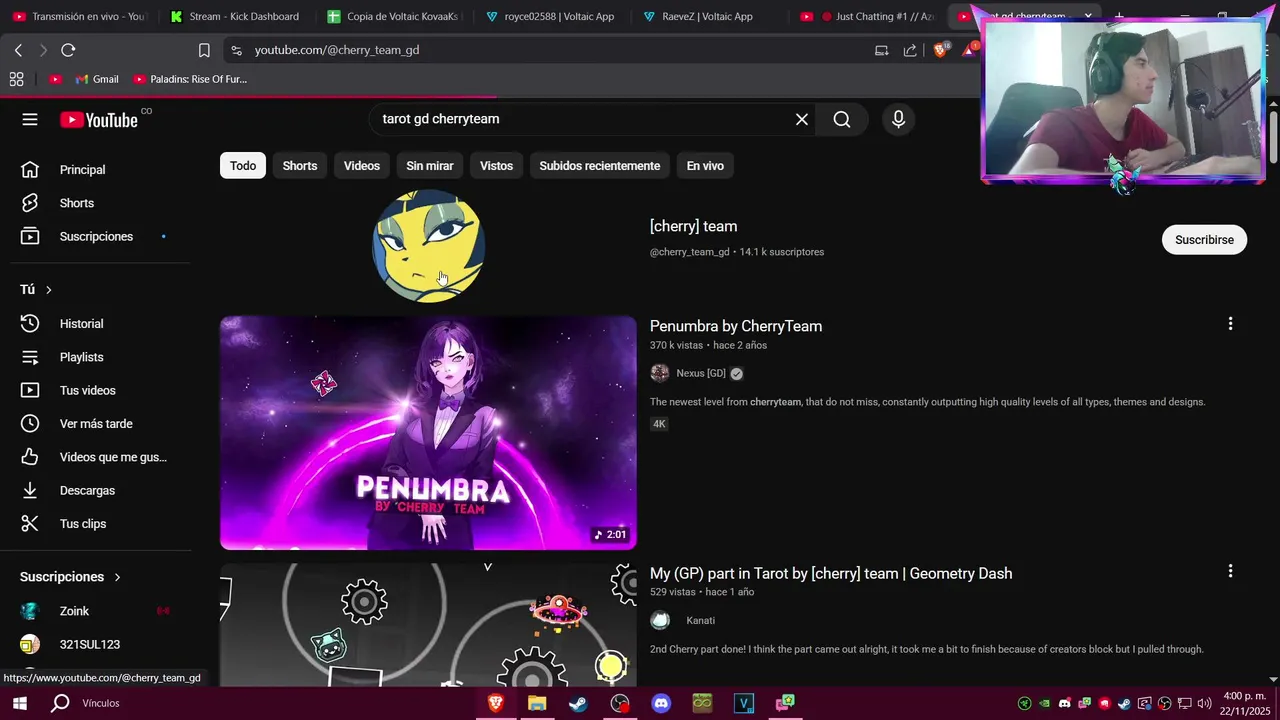
Task: Open Ver más tarde list
Action: click(95, 424)
